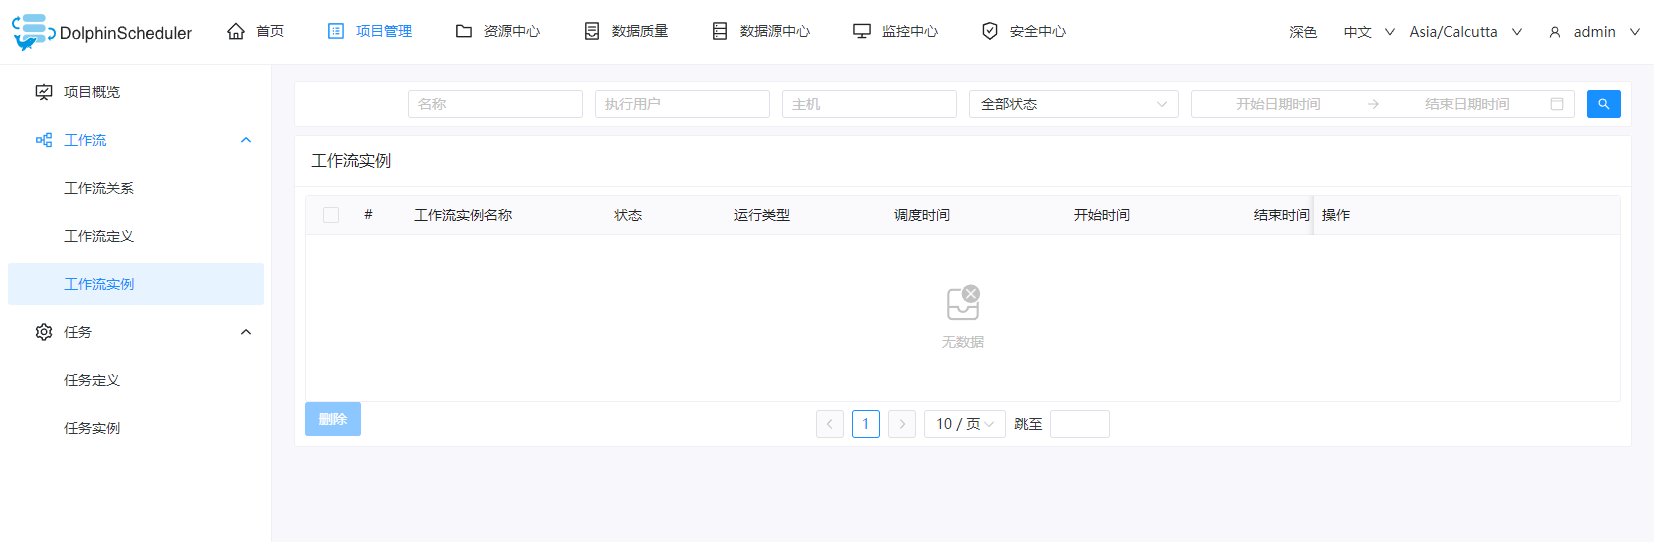
Task: Click the 调度时间 column header
Action: coord(922,215)
